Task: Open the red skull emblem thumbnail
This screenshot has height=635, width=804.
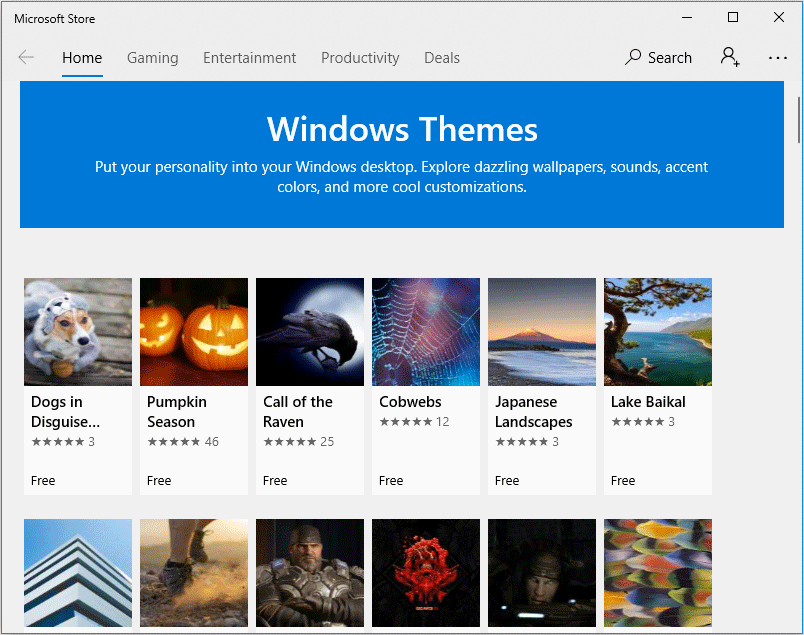Action: pos(426,572)
